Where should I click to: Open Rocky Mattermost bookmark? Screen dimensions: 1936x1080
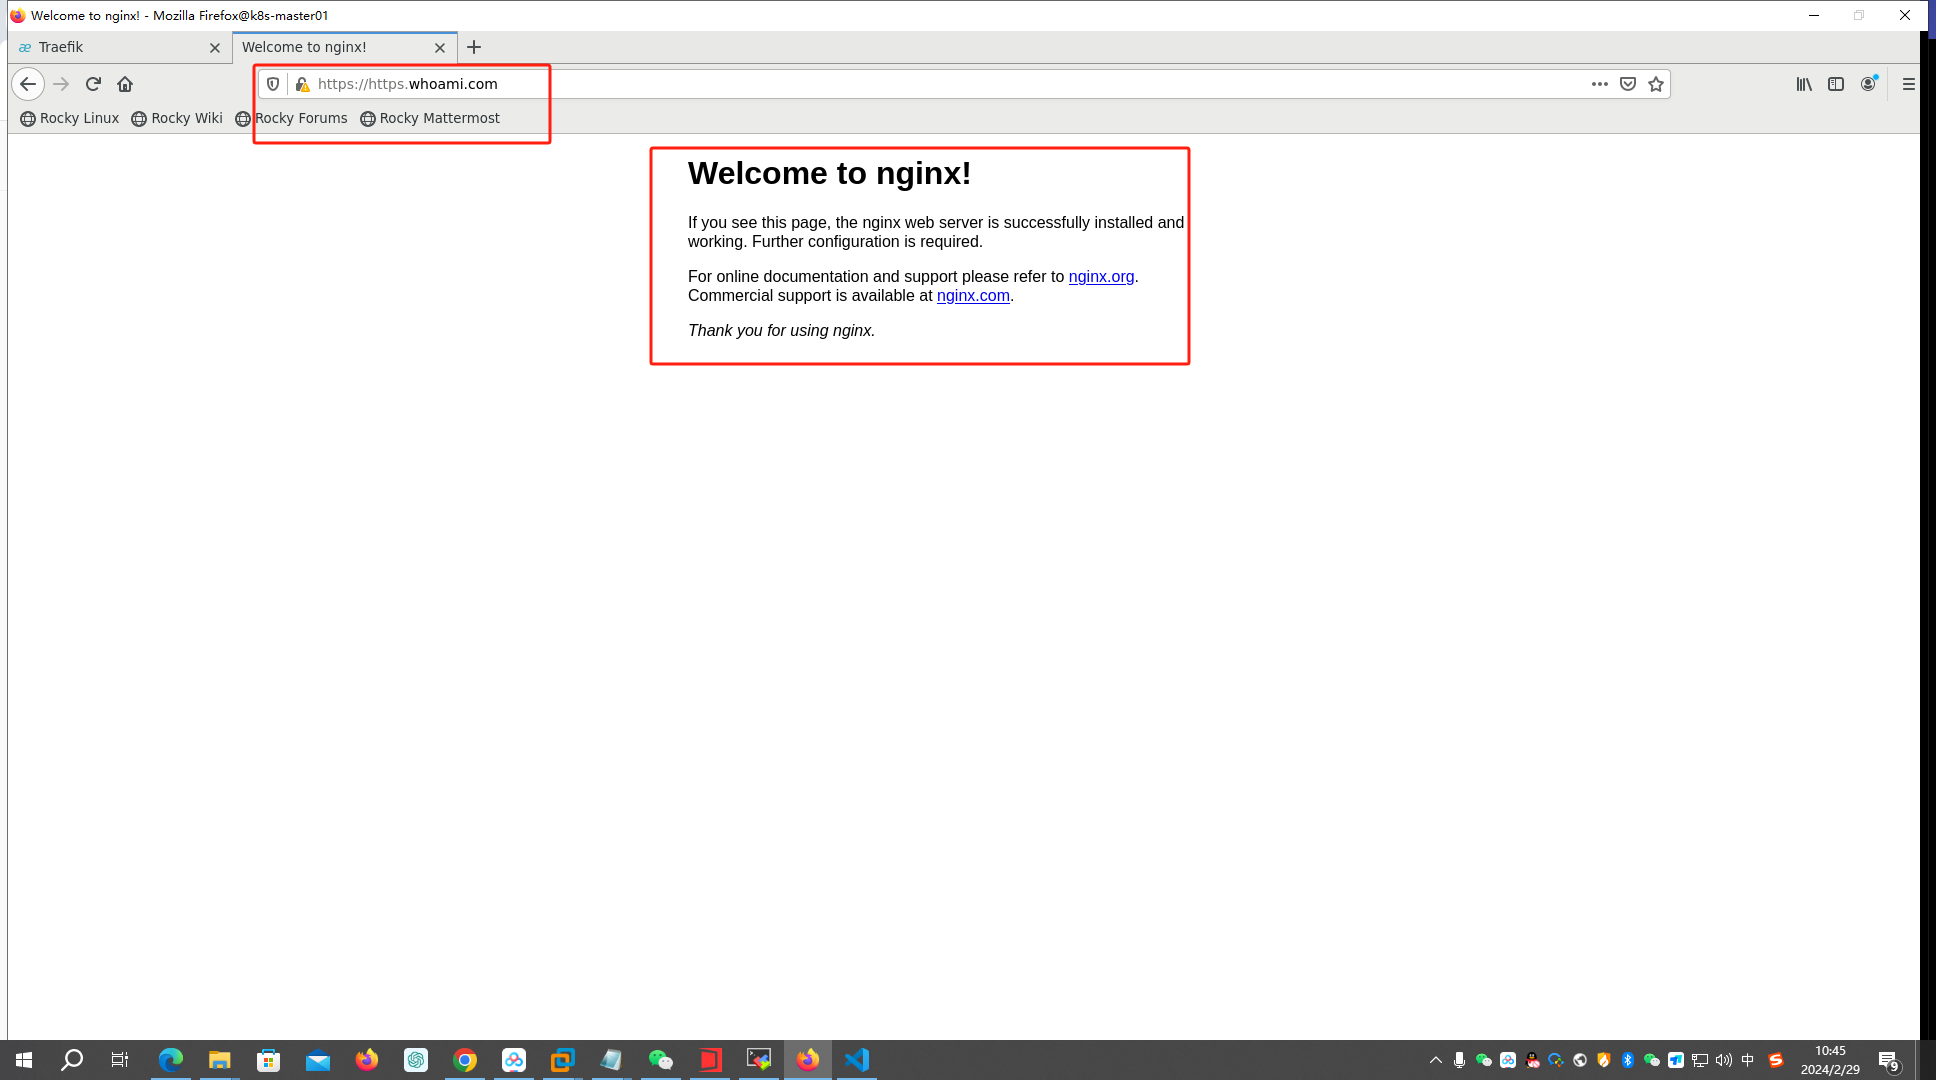[x=429, y=118]
